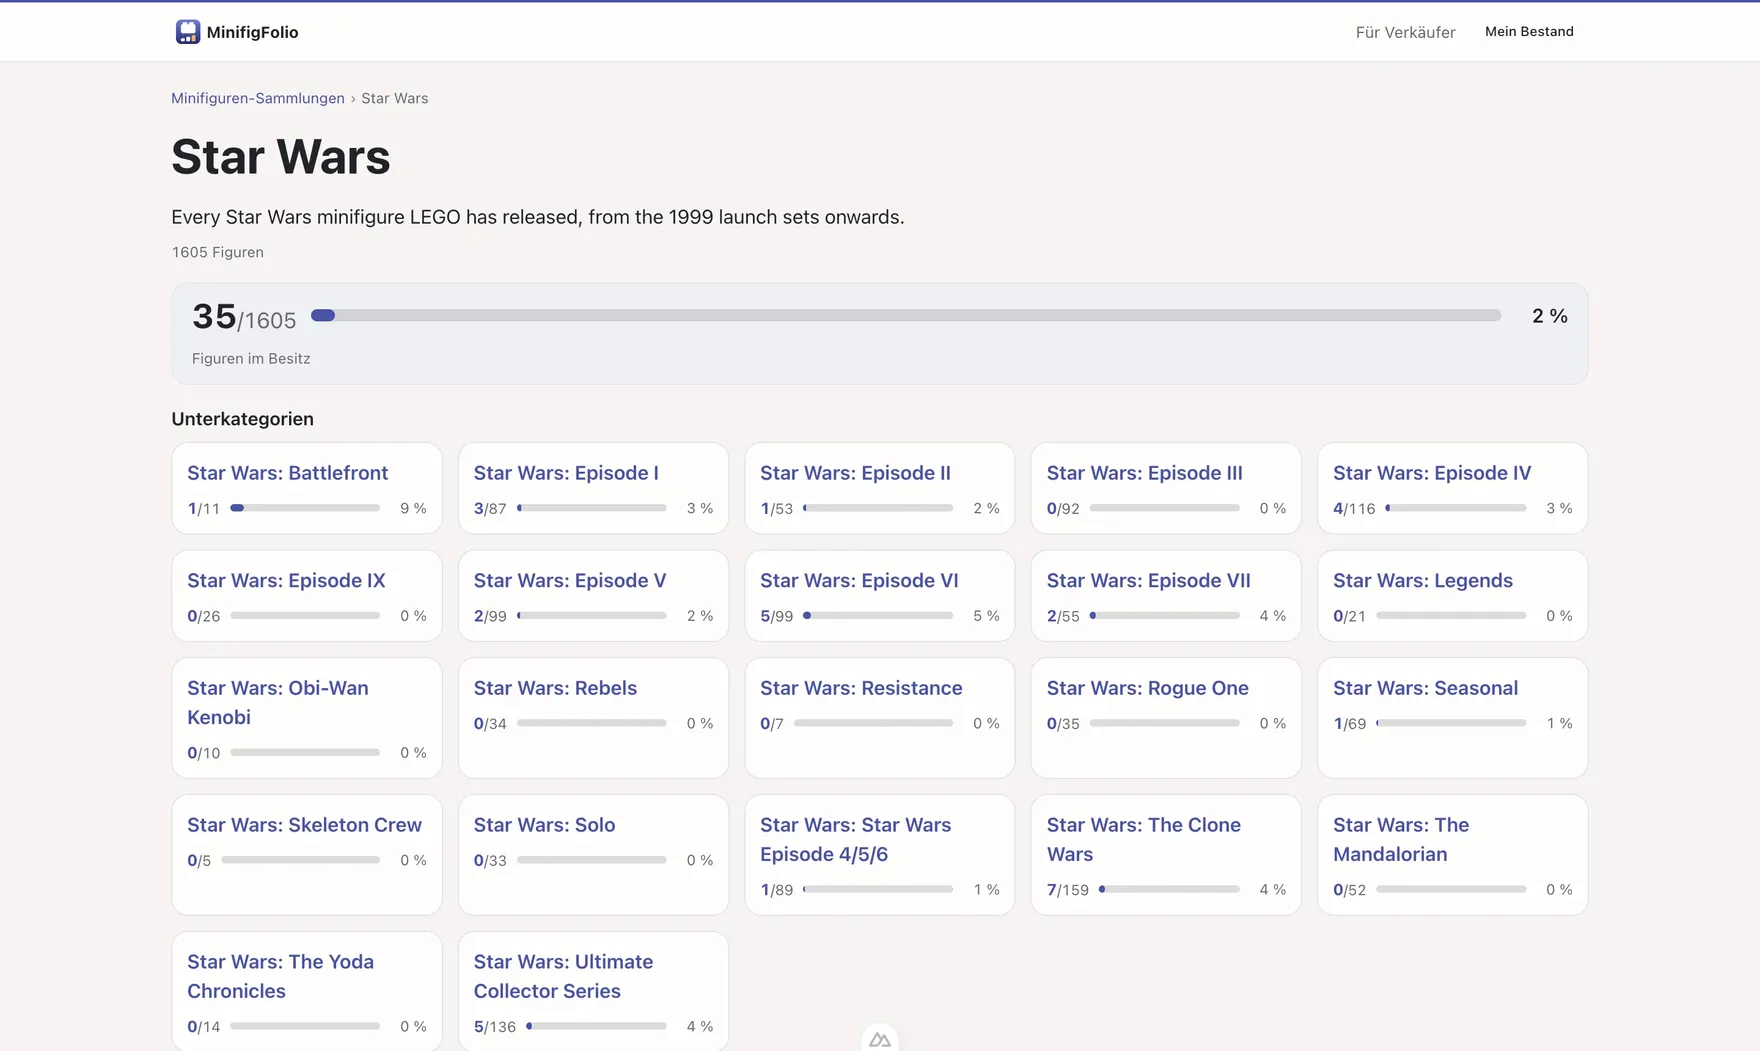Image resolution: width=1760 pixels, height=1051 pixels.
Task: Navigate to Minifiguren-Sammlungen breadcrumb
Action: coord(257,98)
